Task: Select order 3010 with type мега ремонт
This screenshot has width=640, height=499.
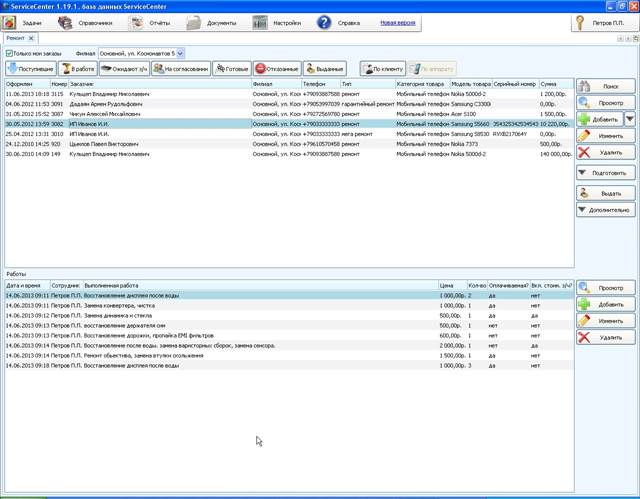Action: [289, 134]
